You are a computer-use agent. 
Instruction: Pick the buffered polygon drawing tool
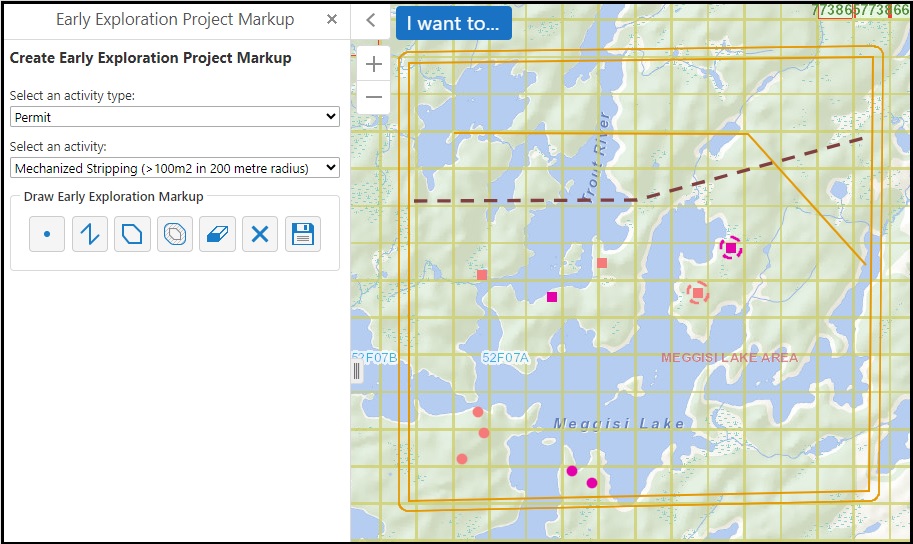click(175, 235)
